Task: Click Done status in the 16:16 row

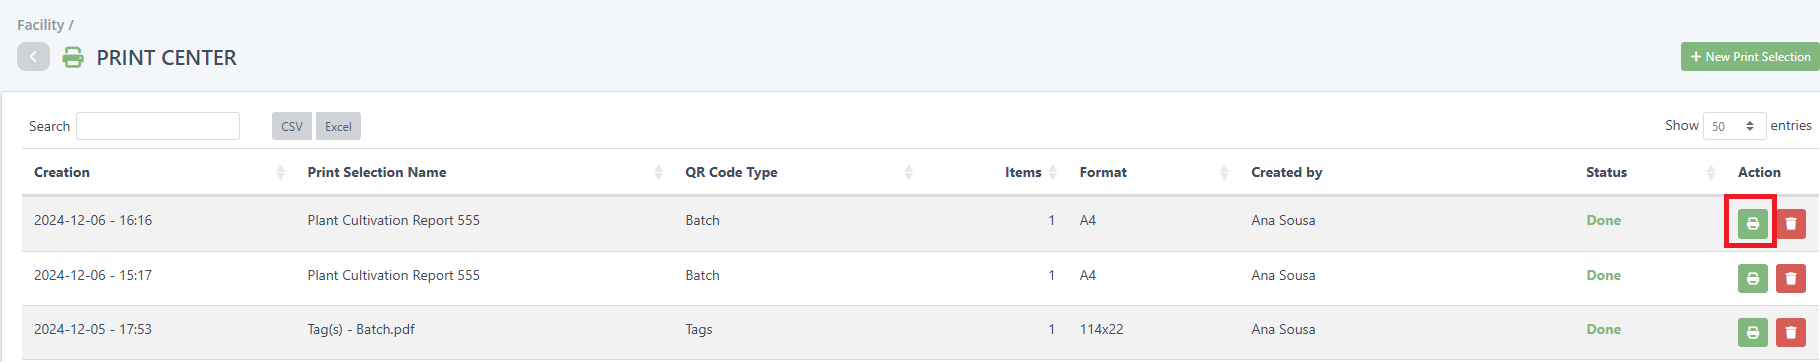Action: (x=1603, y=220)
